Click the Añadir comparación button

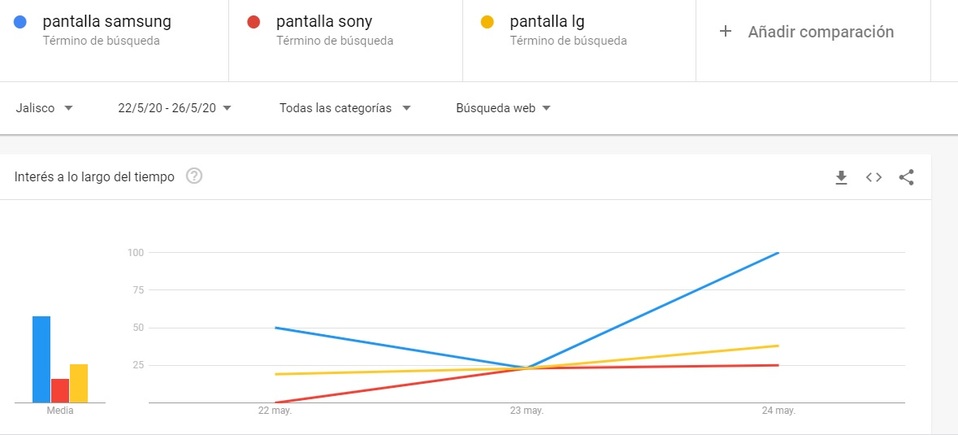[x=820, y=32]
